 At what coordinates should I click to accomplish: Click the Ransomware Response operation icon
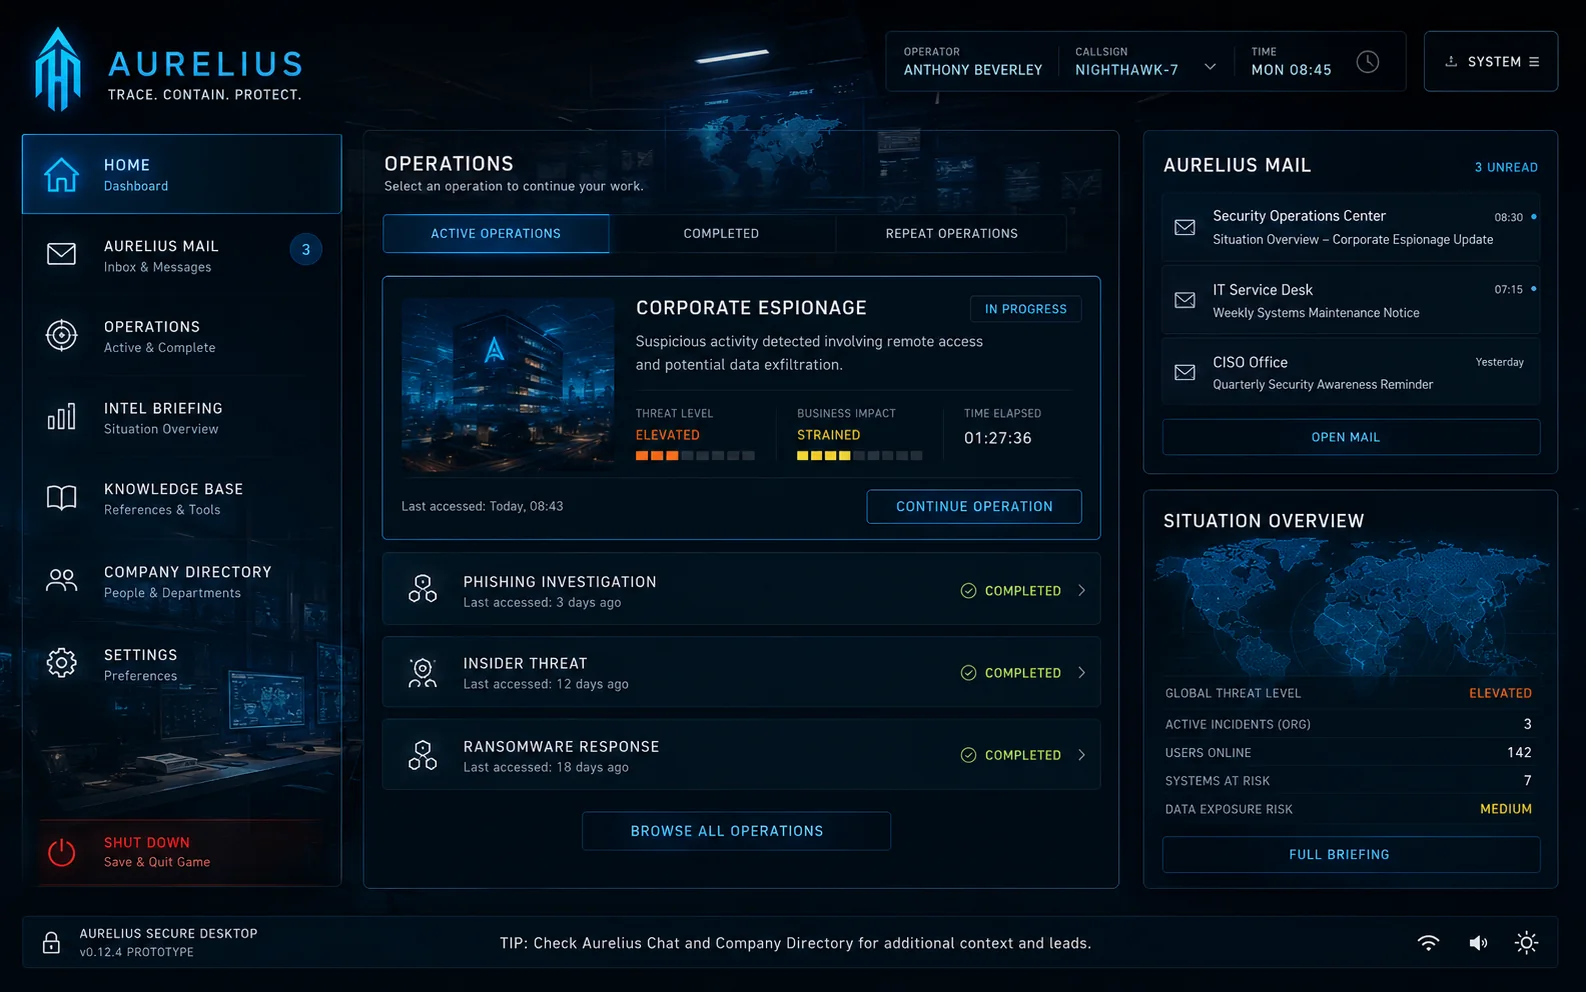point(422,755)
